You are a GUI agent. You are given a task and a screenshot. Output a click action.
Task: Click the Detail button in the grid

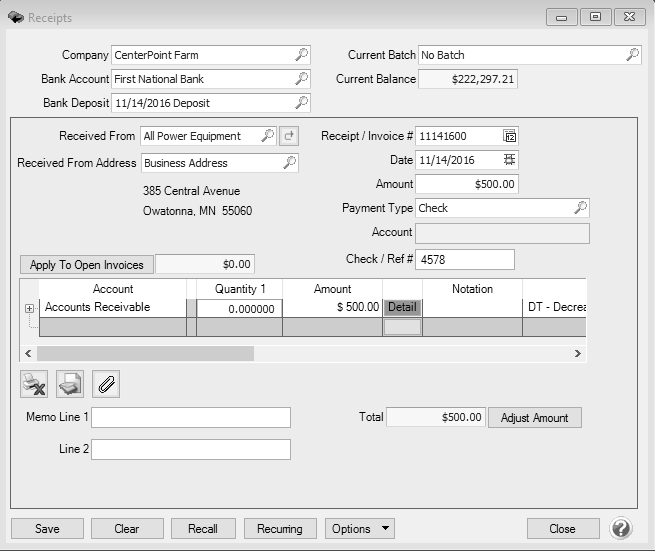[402, 308]
